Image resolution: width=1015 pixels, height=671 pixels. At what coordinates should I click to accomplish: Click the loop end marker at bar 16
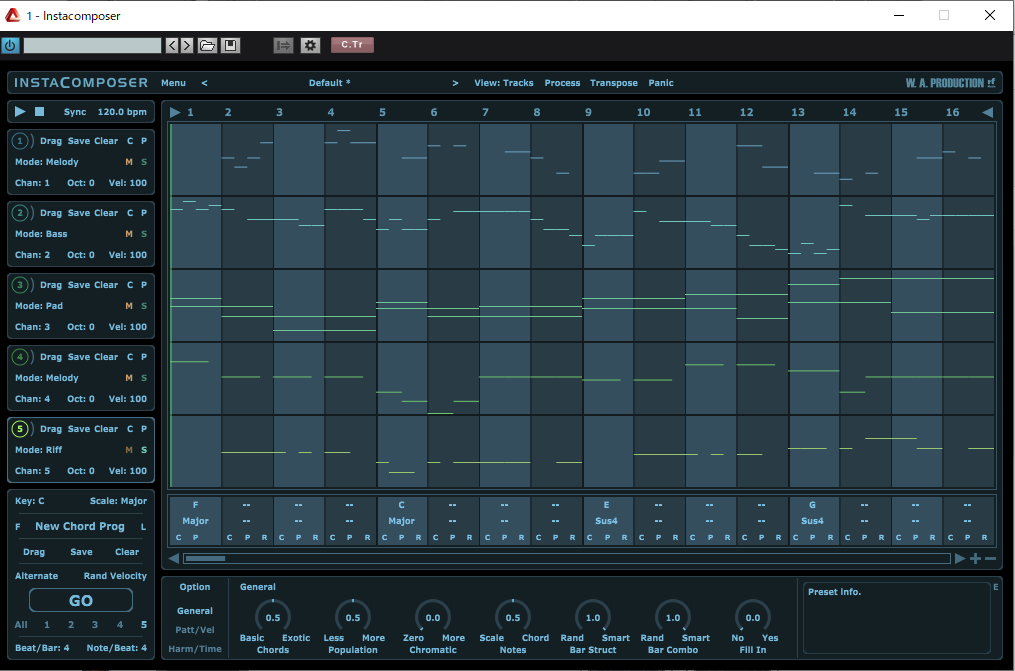click(x=988, y=112)
